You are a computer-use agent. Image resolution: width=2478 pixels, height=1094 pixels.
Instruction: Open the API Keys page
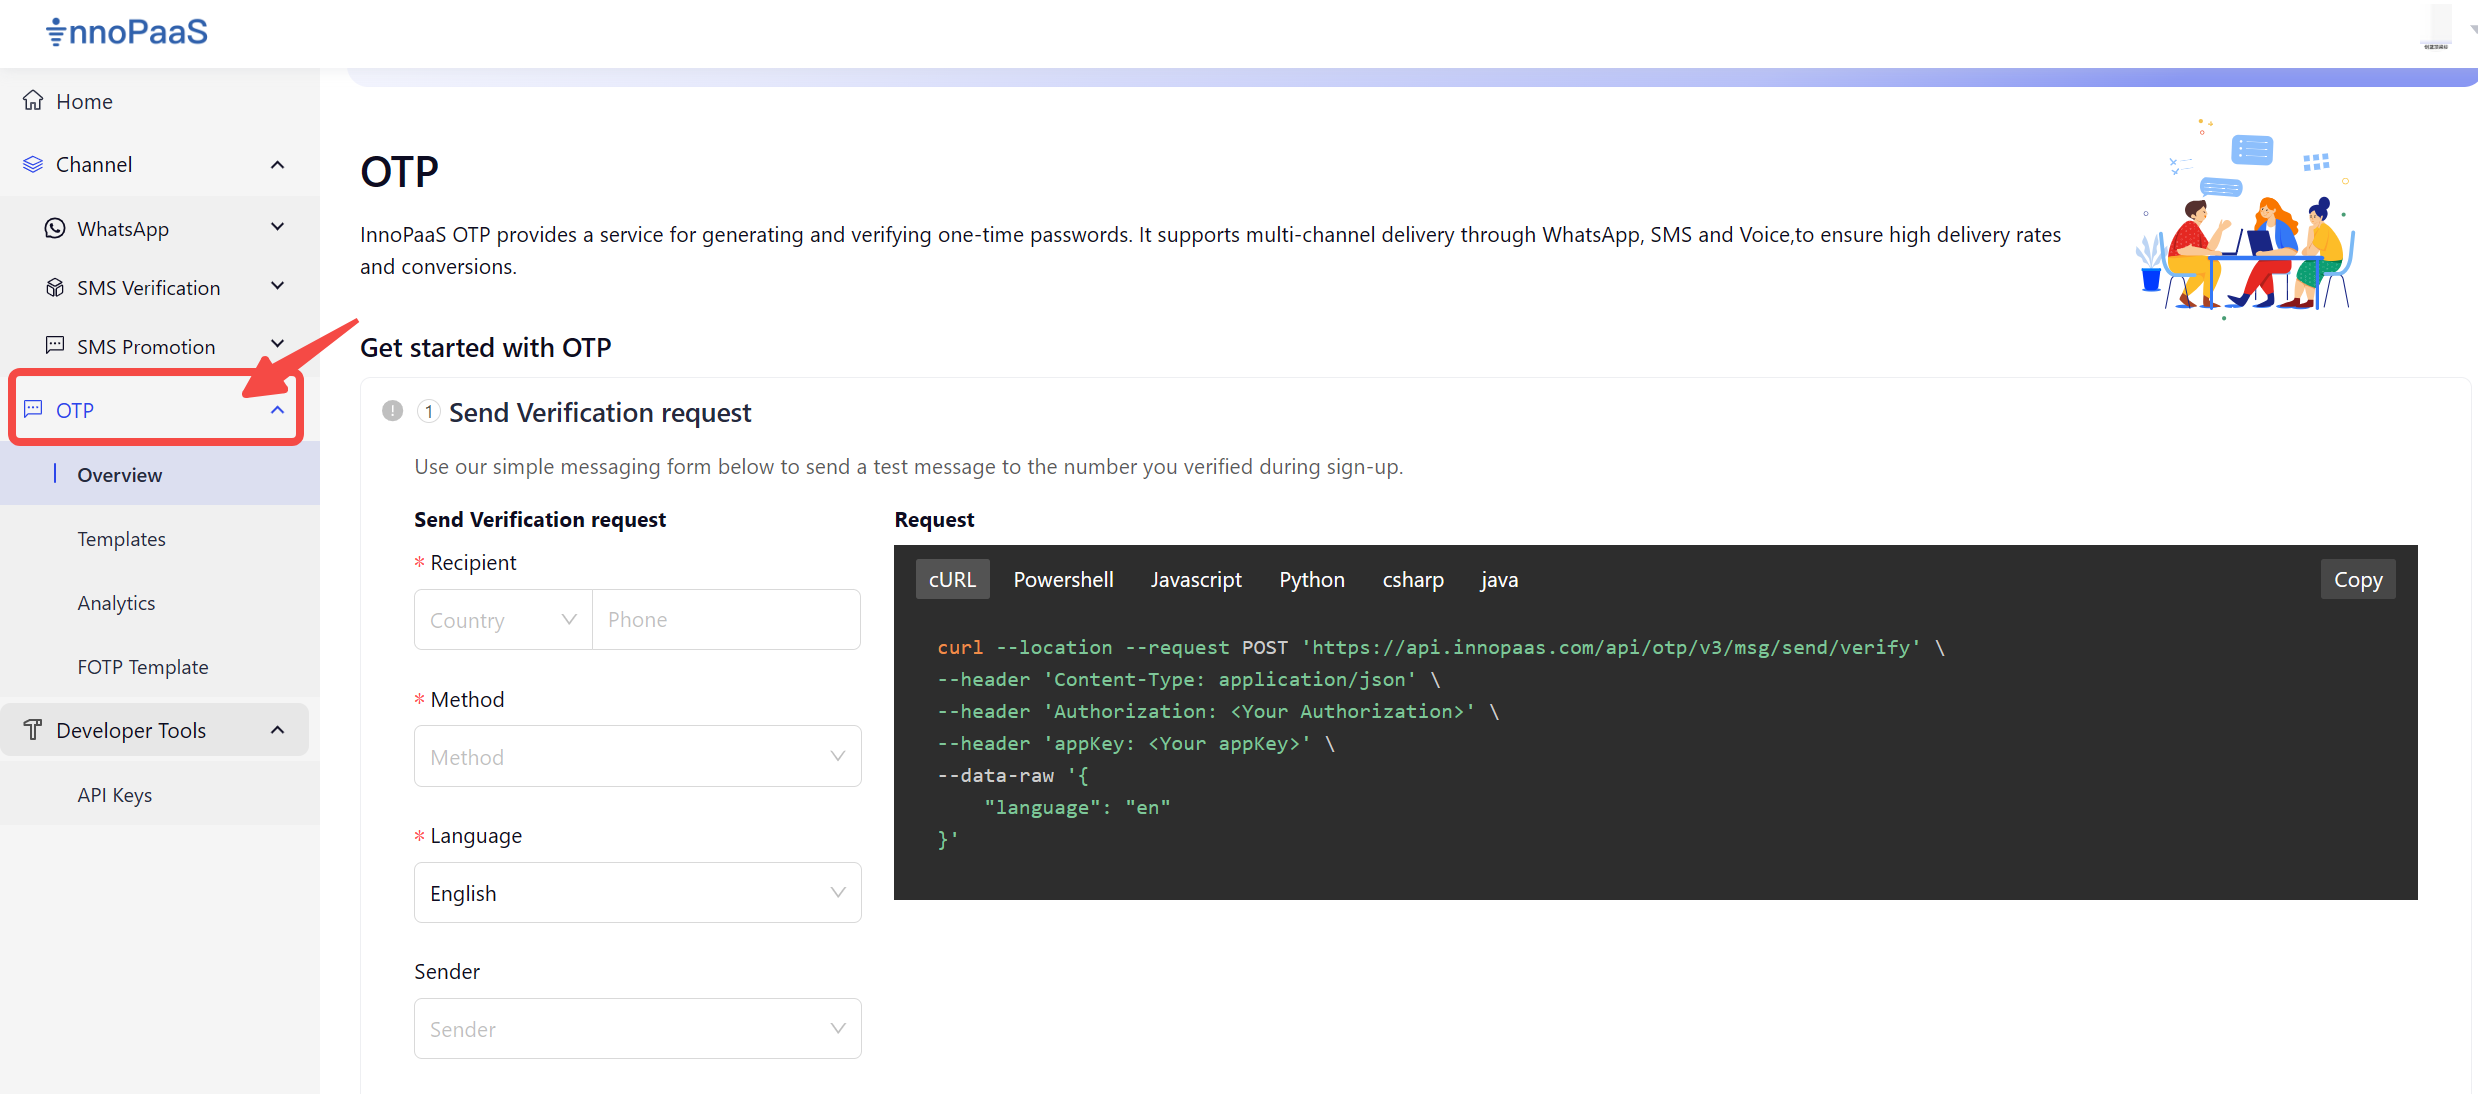115,795
